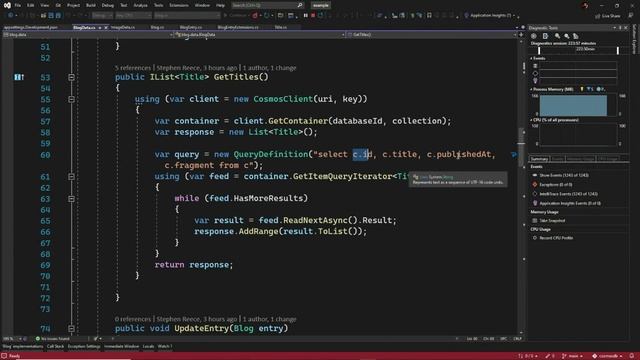The height and width of the screenshot is (360, 640).
Task: Open the Test menu
Action: pos(123,5)
